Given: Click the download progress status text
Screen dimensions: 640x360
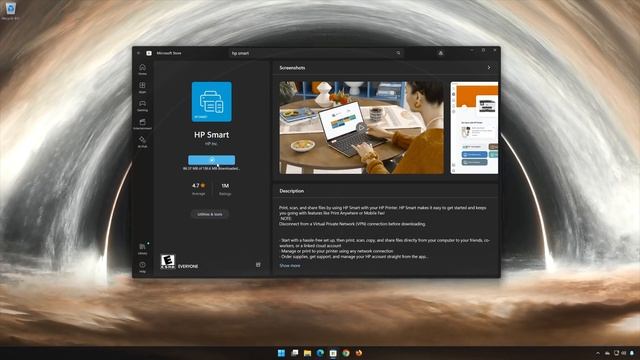Looking at the screenshot, I should pos(211,168).
